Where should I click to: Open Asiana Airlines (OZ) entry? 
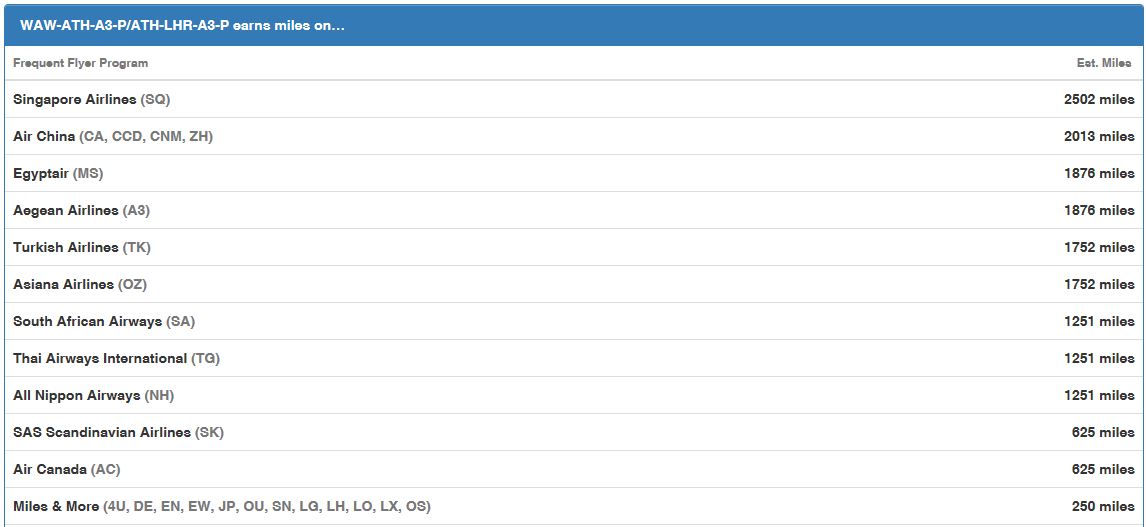coord(573,284)
